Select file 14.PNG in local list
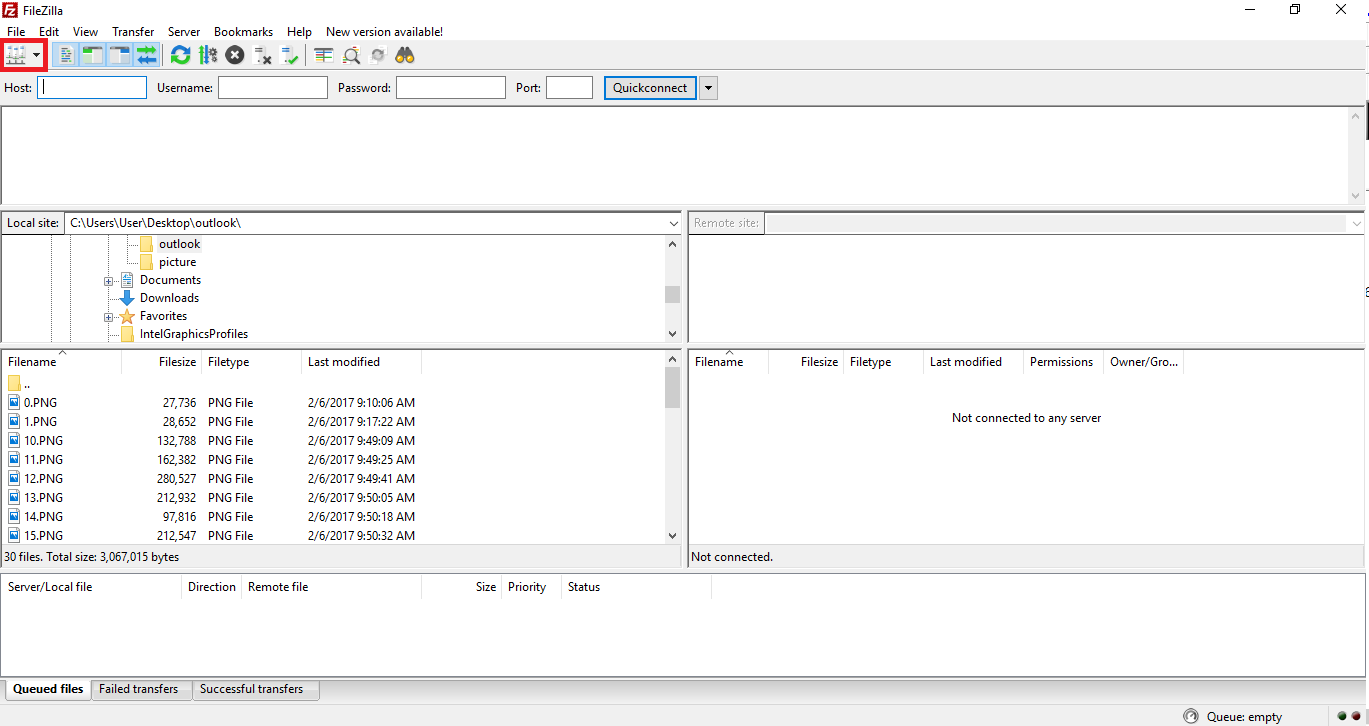1369x726 pixels. [x=44, y=517]
